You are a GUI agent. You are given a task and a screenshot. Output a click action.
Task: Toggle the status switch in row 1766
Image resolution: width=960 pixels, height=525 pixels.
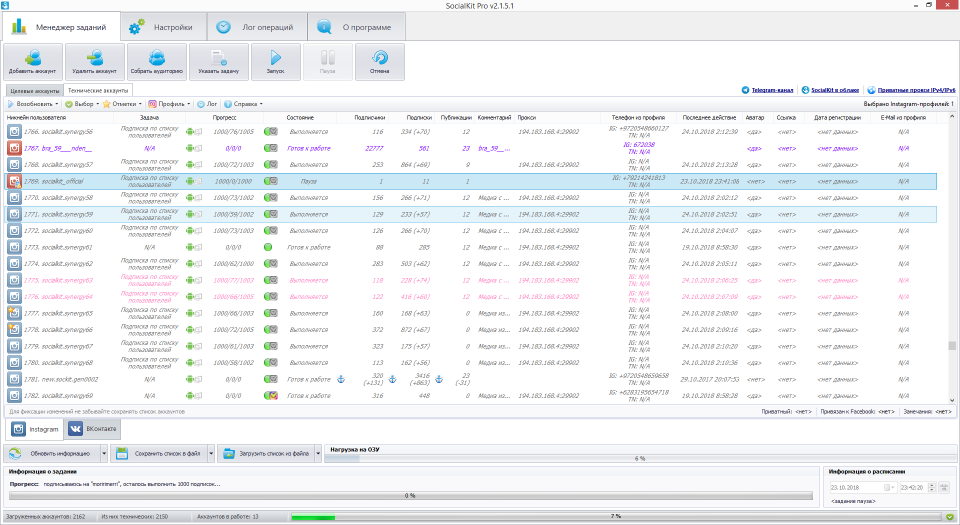271,132
